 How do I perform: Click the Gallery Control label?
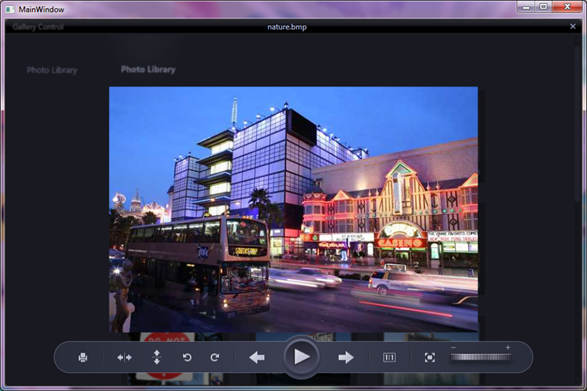(38, 27)
